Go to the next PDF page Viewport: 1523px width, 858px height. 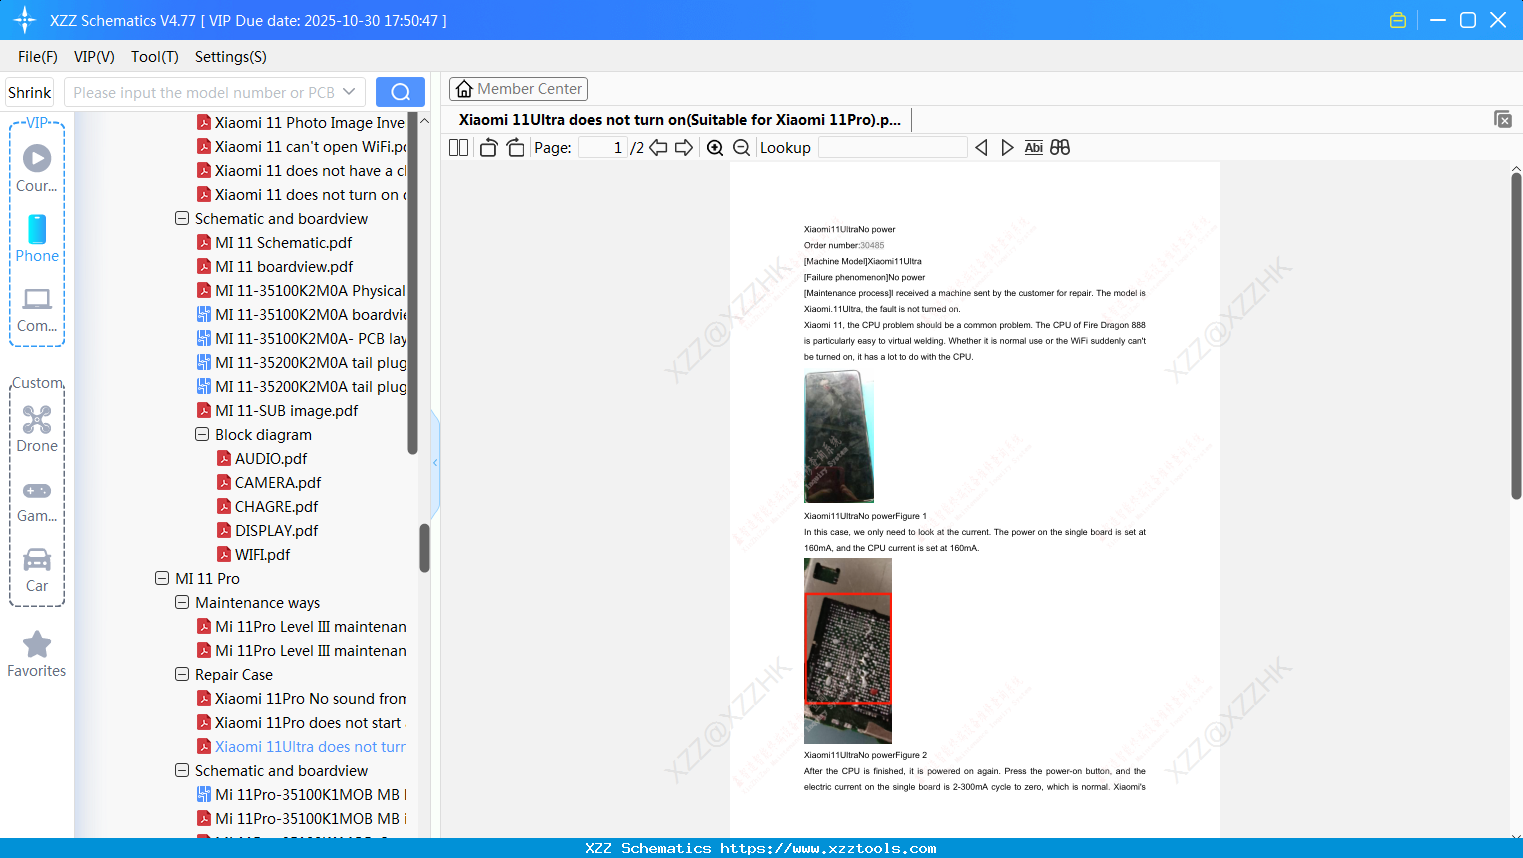(684, 148)
